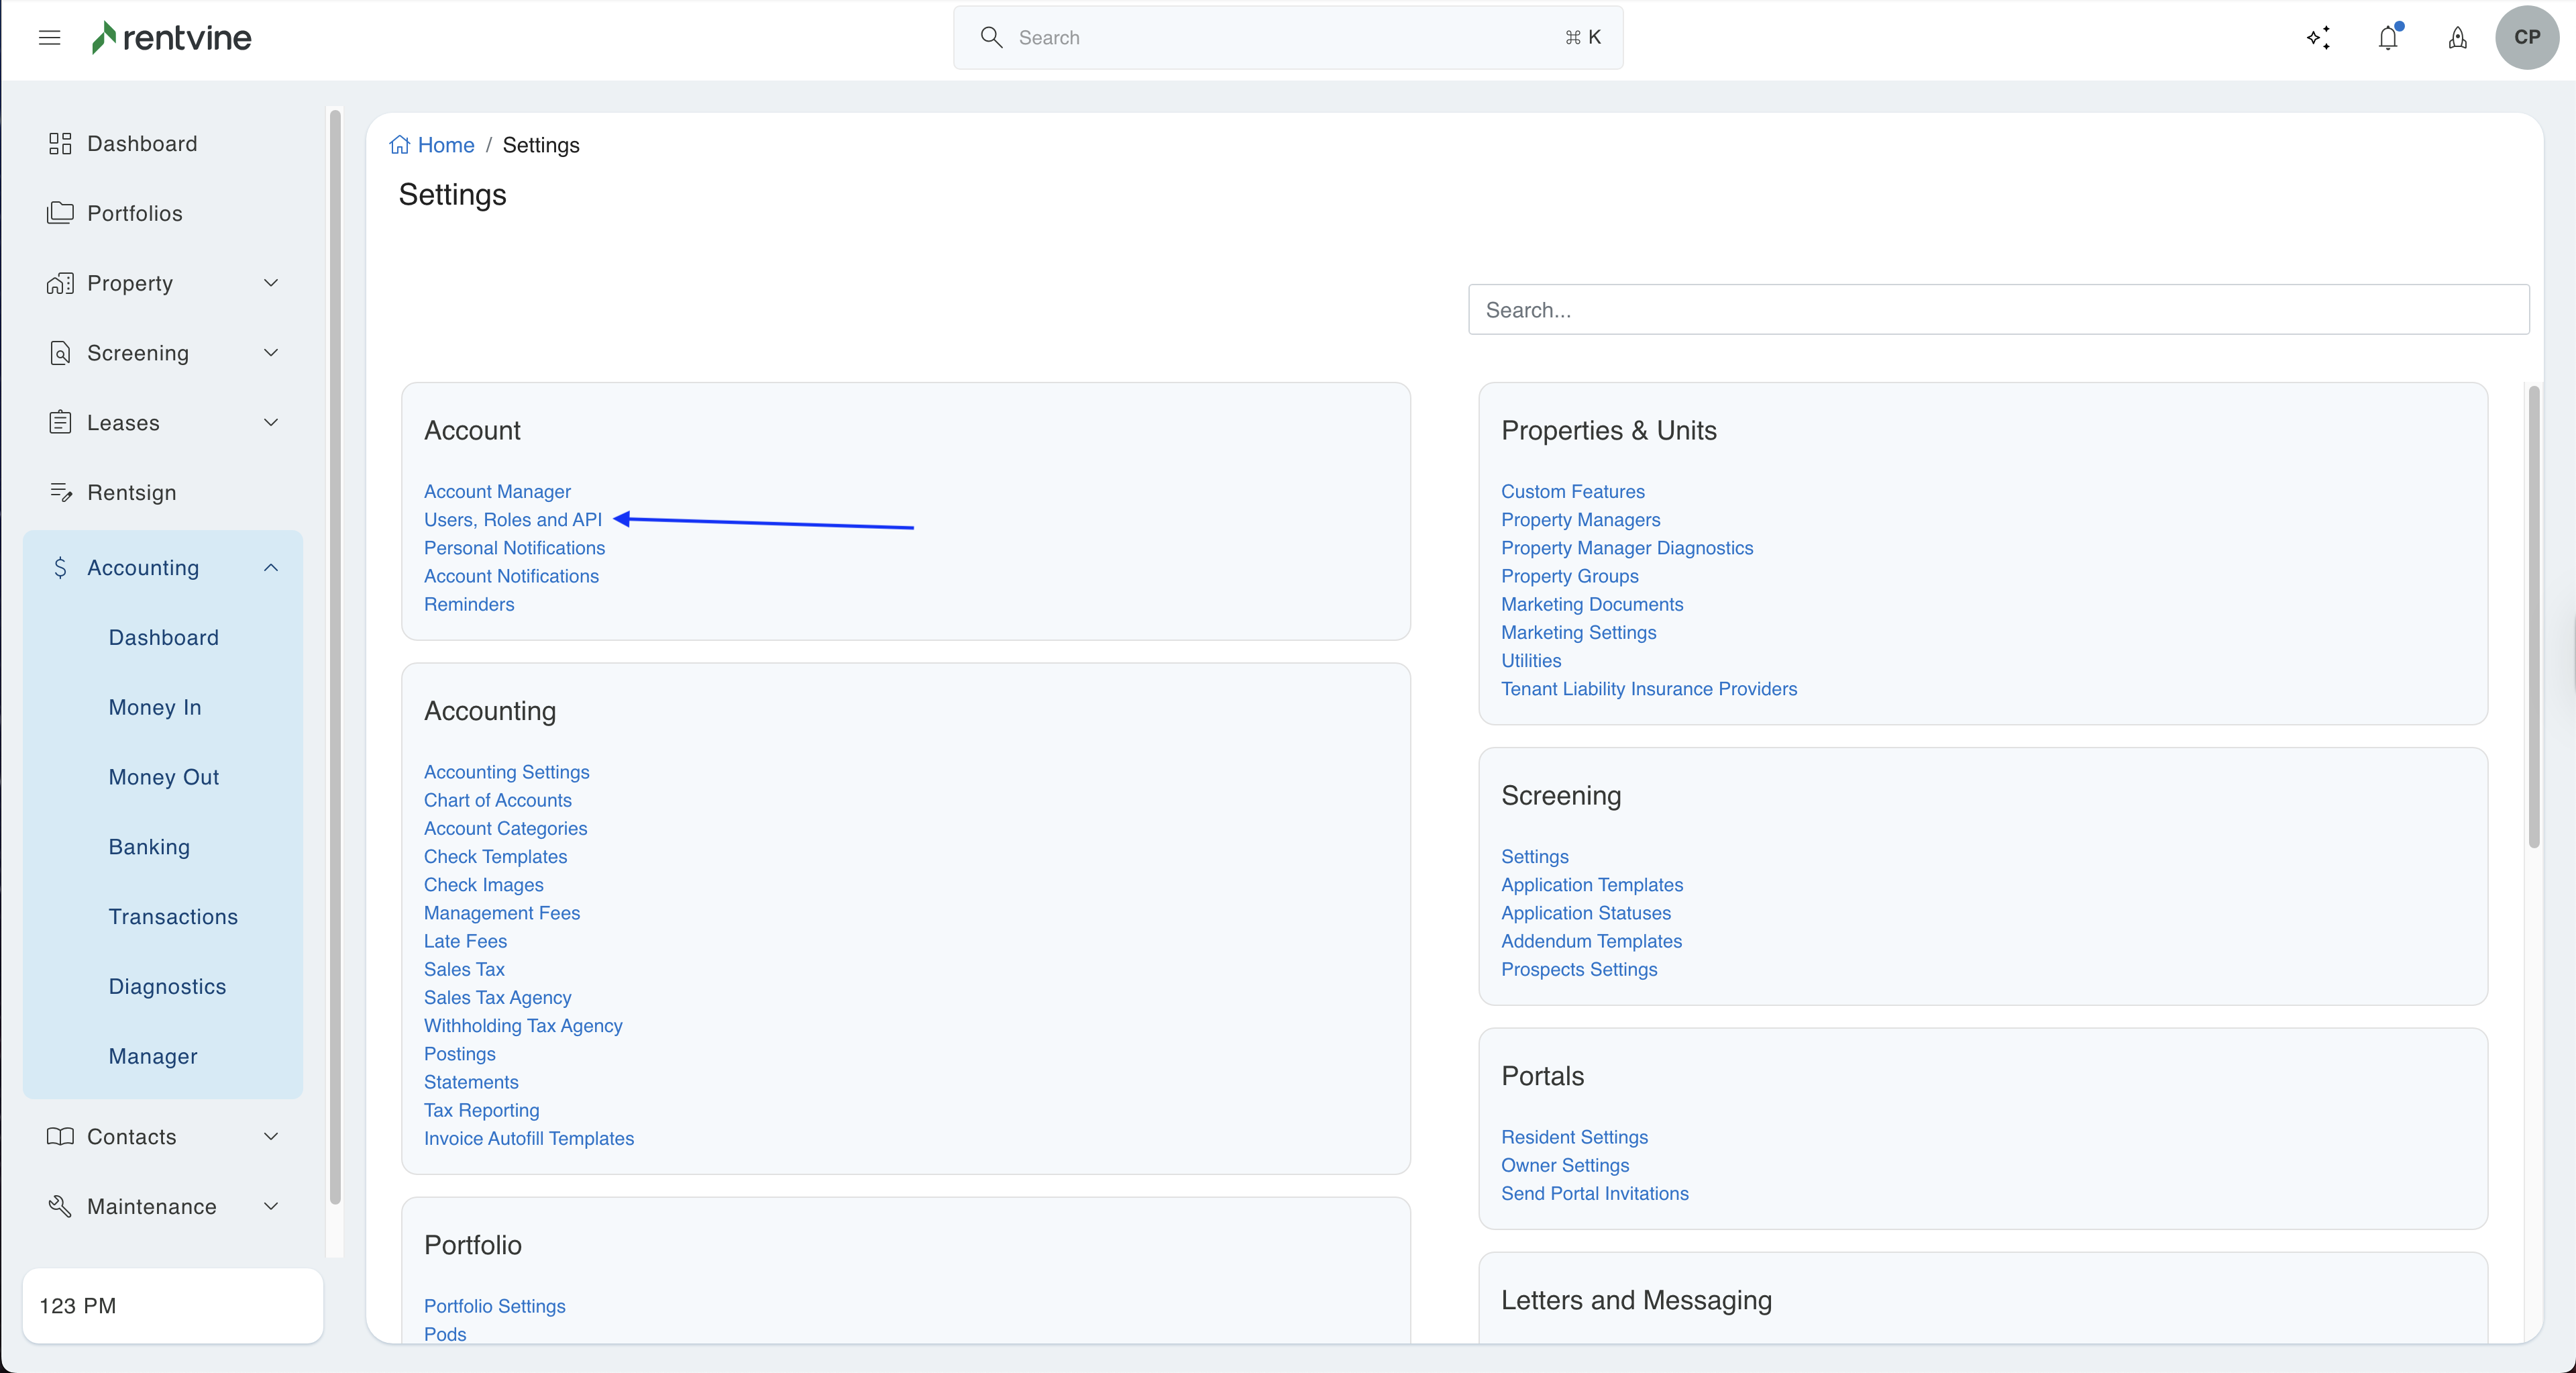This screenshot has width=2576, height=1373.
Task: Click the Rentvine logo
Action: (x=171, y=38)
